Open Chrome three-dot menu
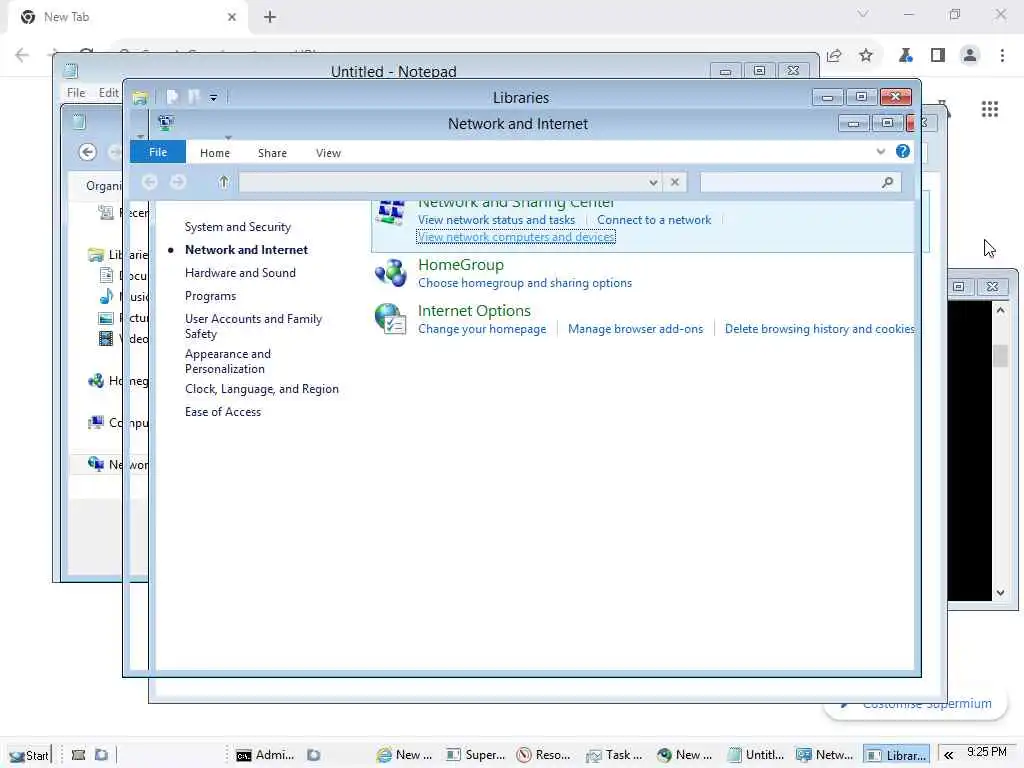1024x768 pixels. 1002,56
